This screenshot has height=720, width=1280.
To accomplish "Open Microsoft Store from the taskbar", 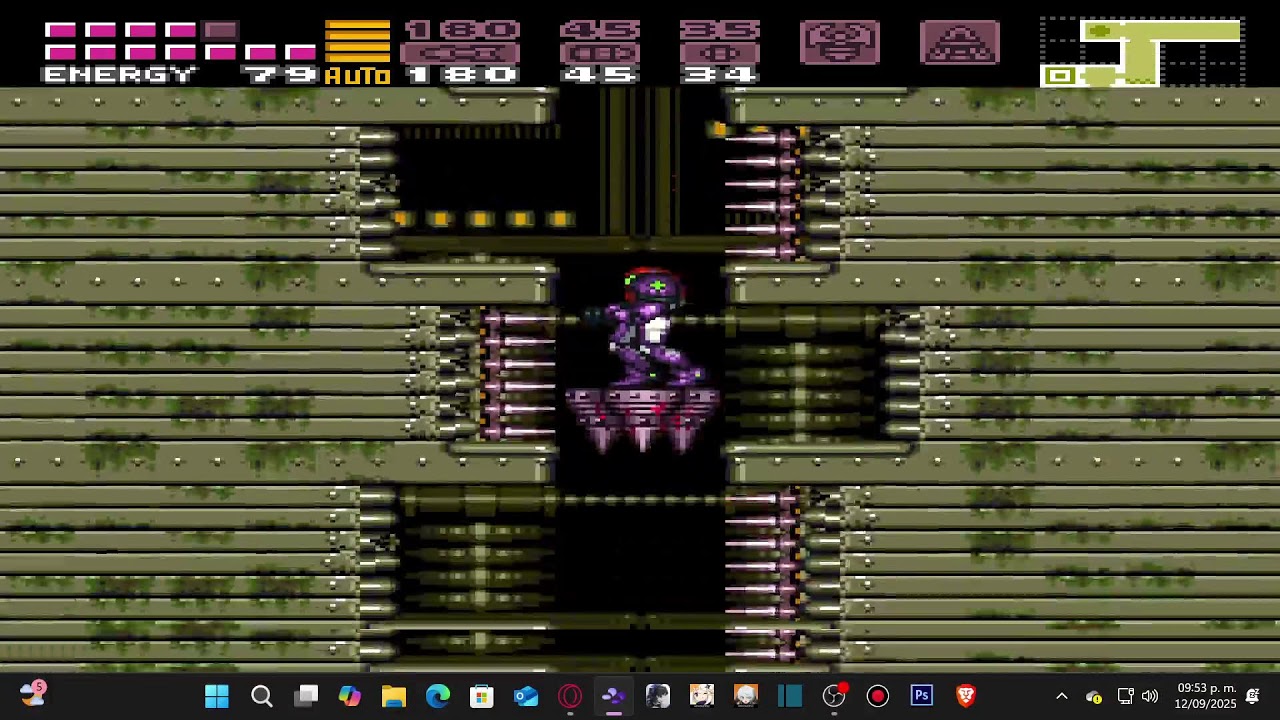I will [x=482, y=696].
